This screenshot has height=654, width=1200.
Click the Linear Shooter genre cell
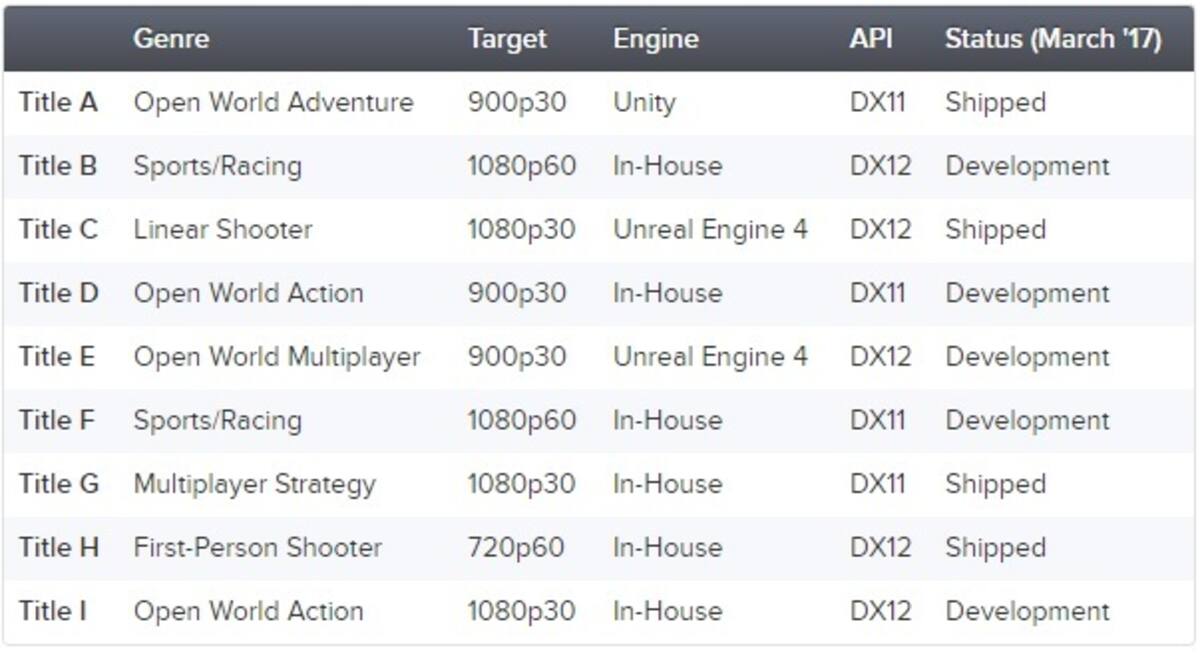tap(223, 229)
